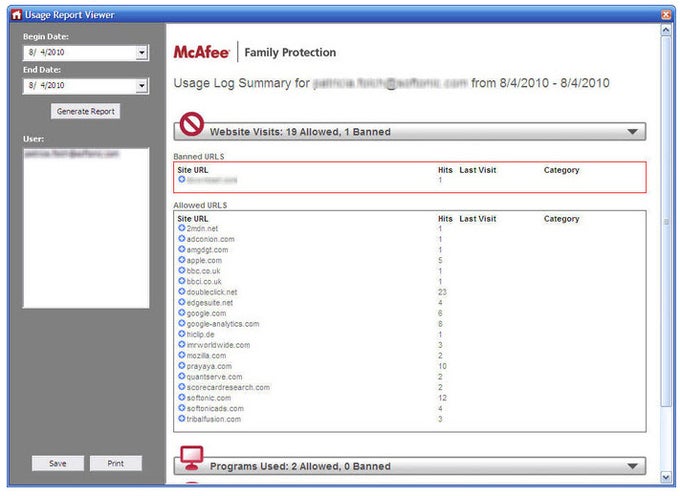Click the circle icon next to google-analytics.com
Image resolution: width=680 pixels, height=496 pixels.
(182, 323)
